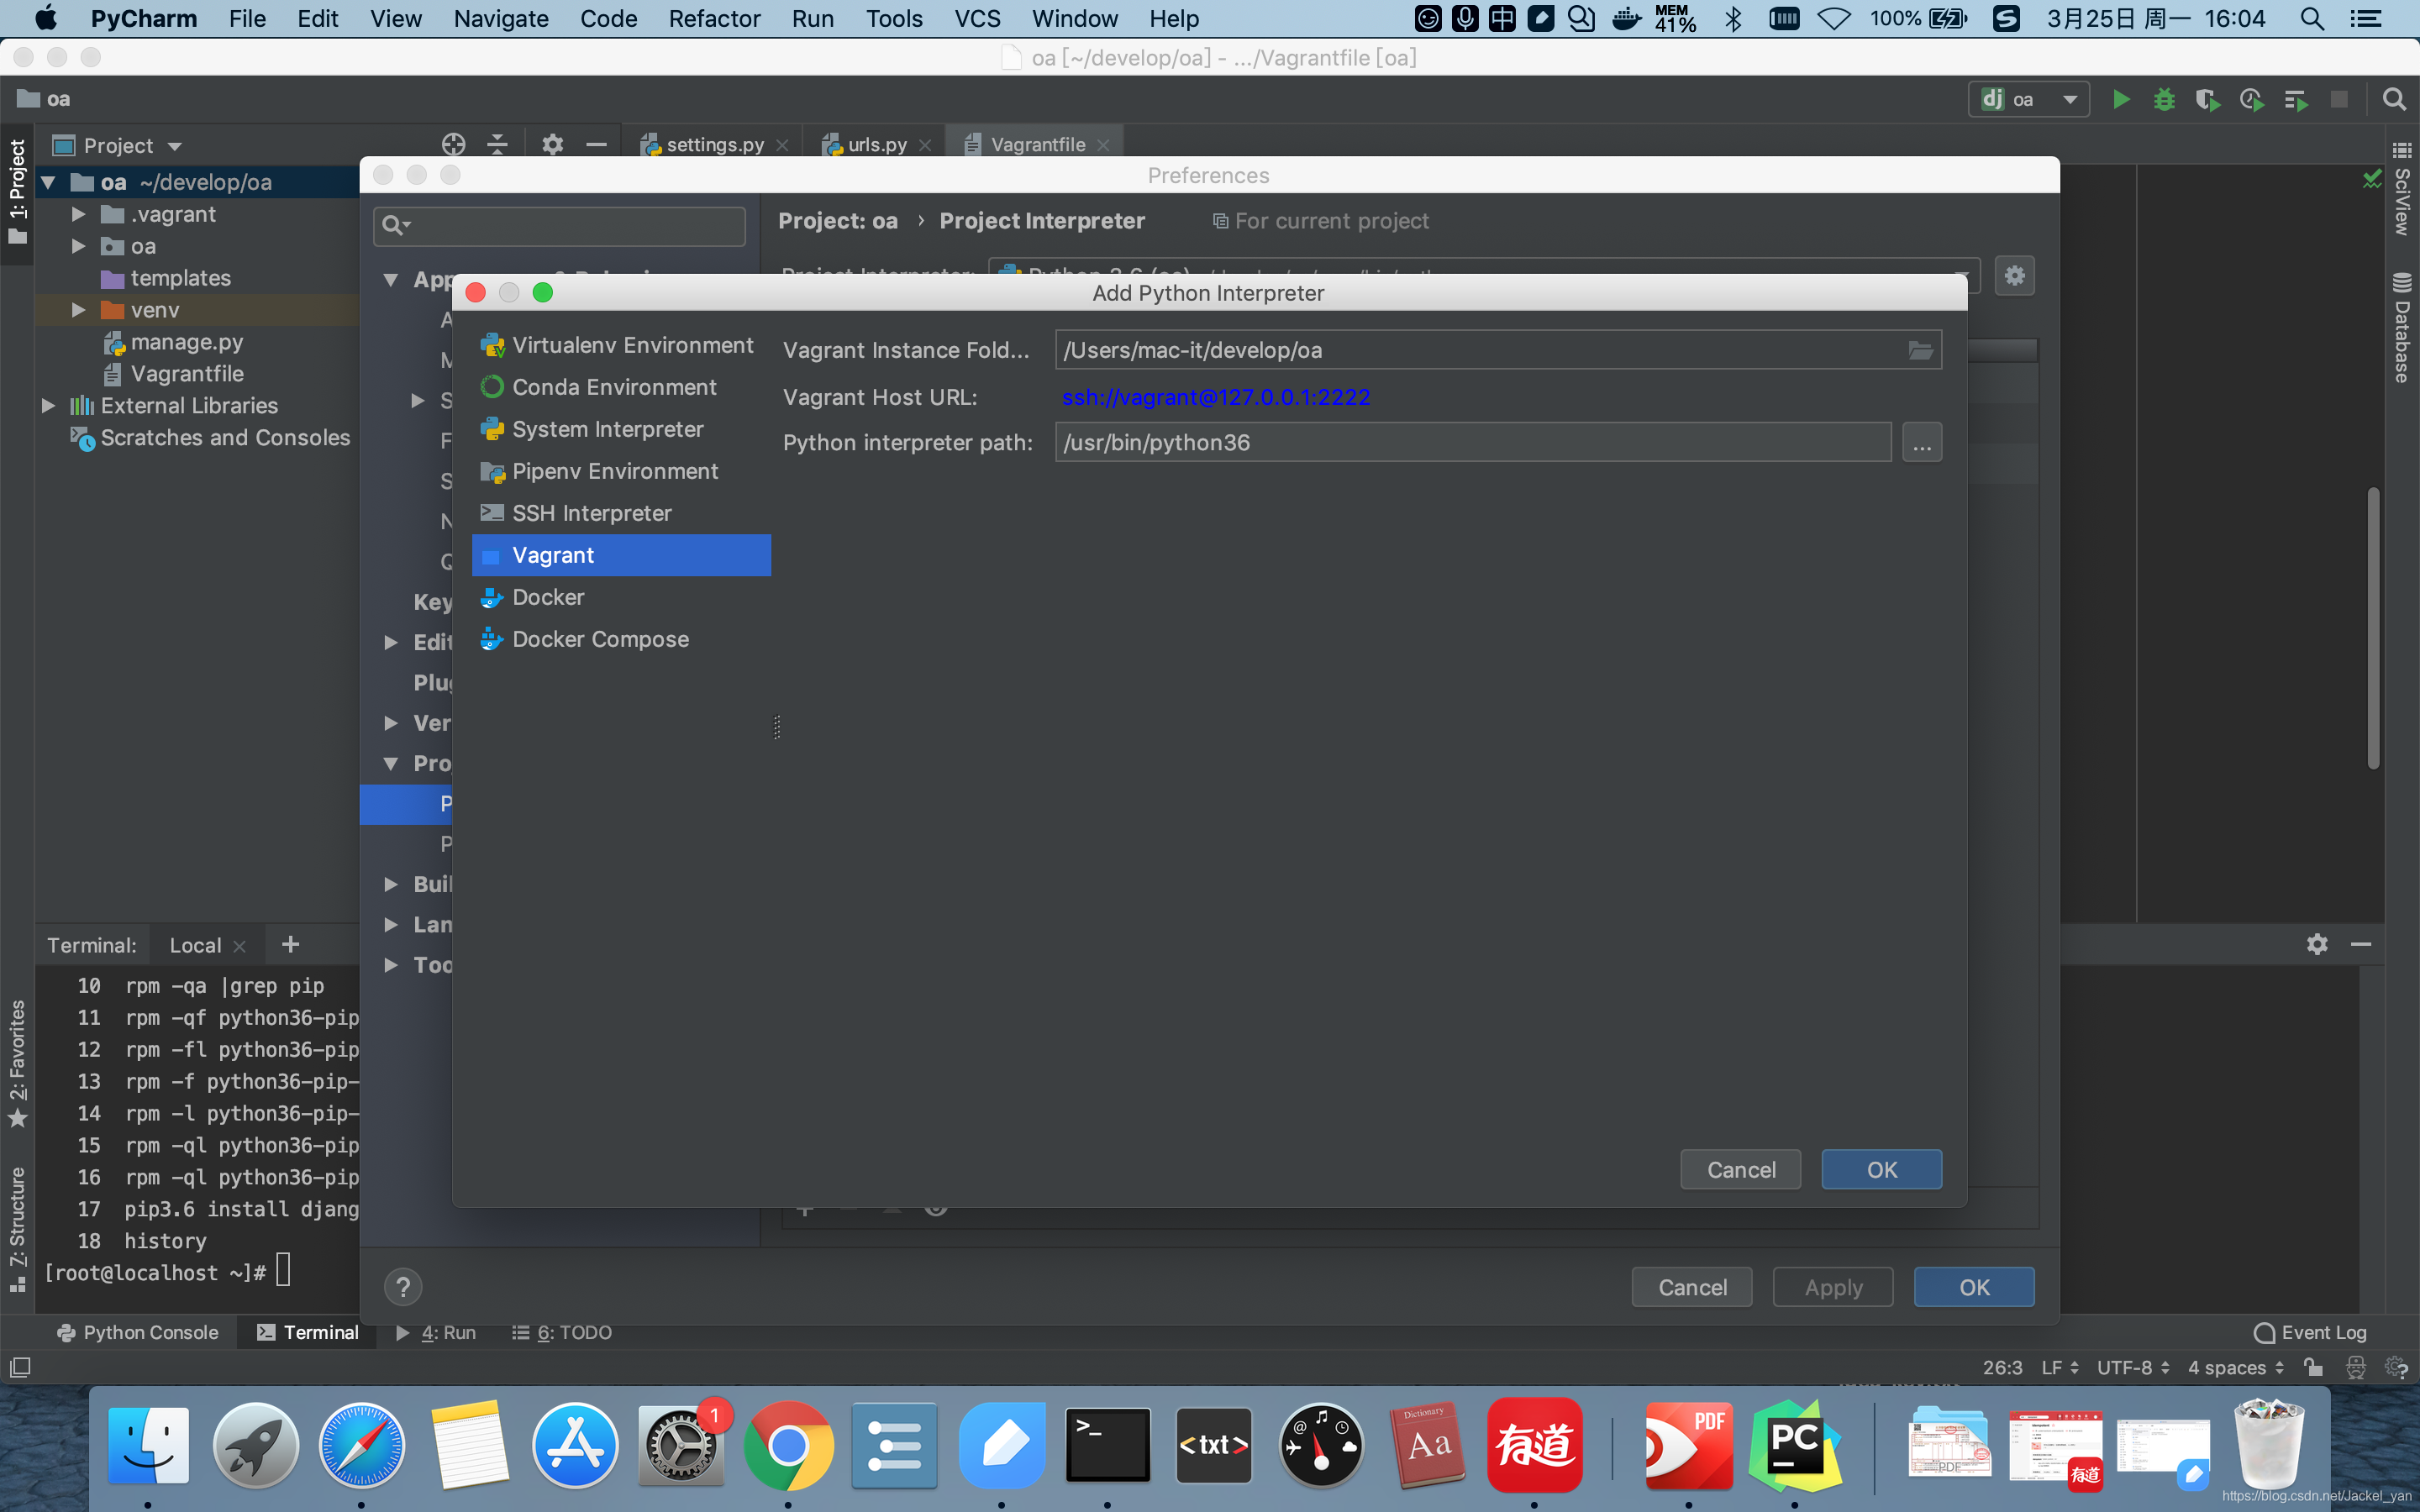Click OK in the Preferences window
Image resolution: width=2420 pixels, height=1512 pixels.
(1973, 1287)
